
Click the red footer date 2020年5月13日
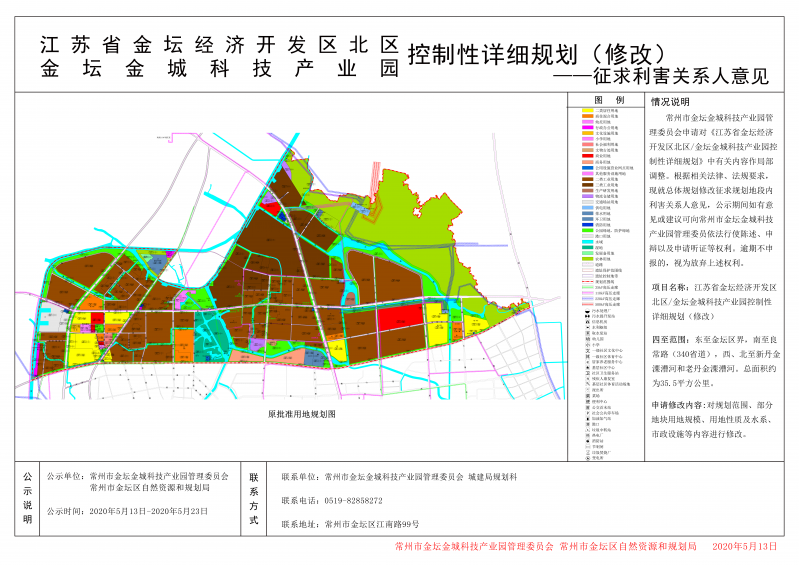click(745, 547)
